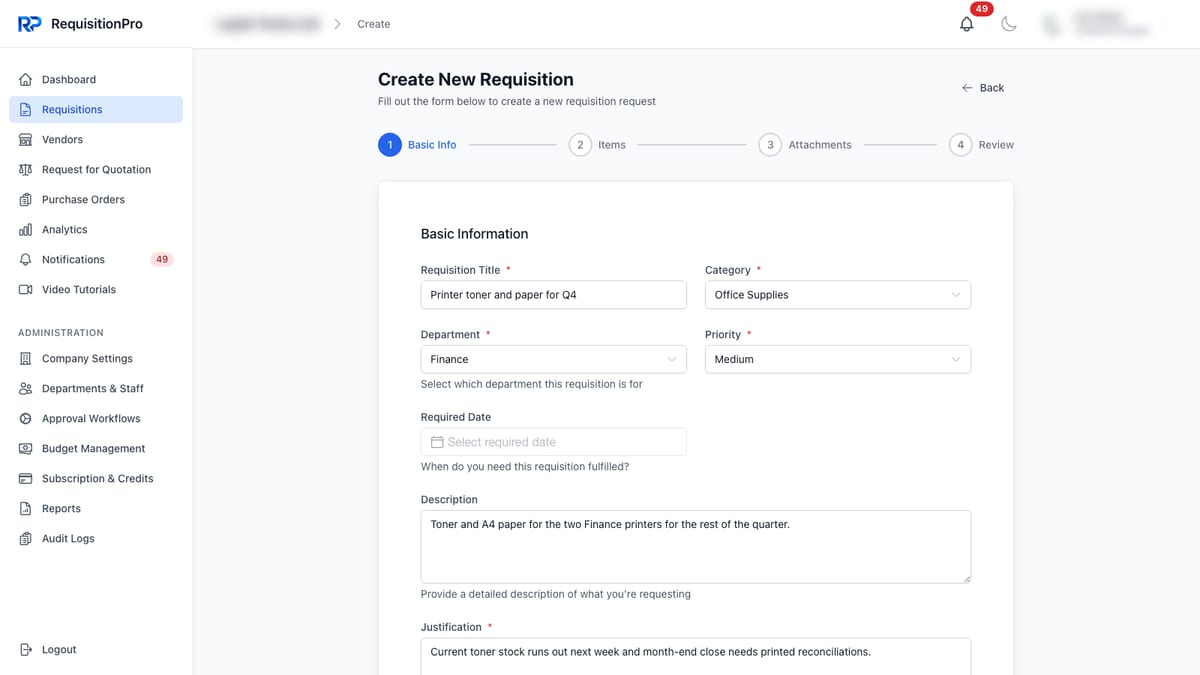
Task: Click the Purchase Orders clipboard icon
Action: 26,200
